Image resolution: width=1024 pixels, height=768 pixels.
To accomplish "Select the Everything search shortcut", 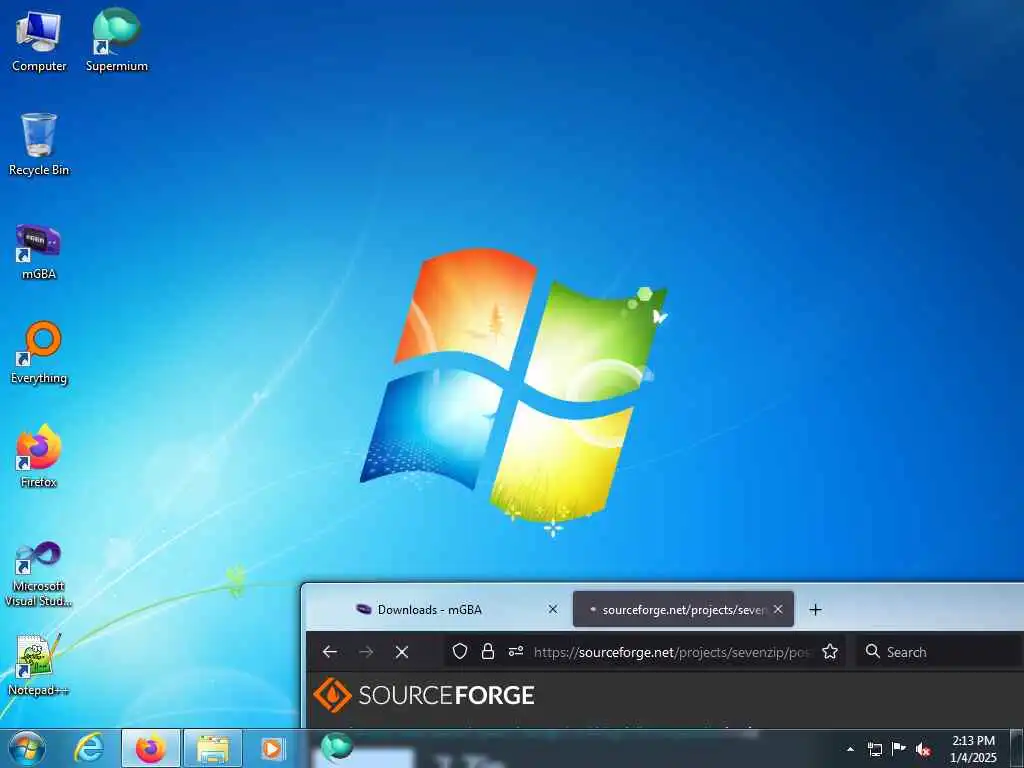I will click(39, 353).
